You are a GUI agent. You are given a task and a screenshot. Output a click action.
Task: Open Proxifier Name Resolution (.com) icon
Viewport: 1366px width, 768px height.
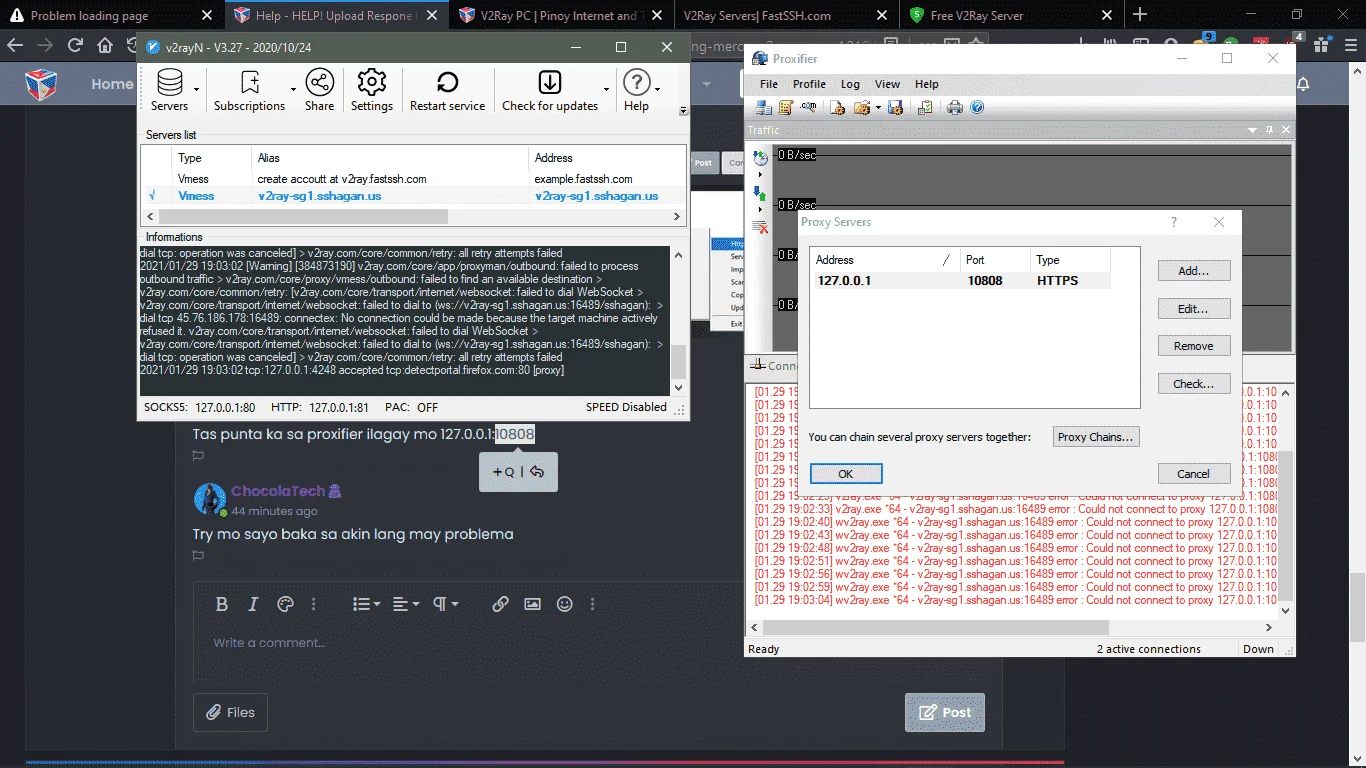coord(808,108)
